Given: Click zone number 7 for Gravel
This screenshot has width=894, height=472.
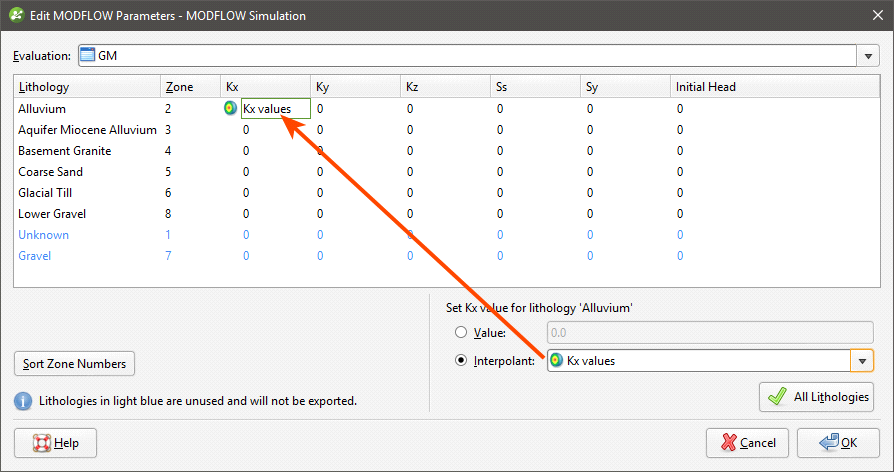Looking at the screenshot, I should pyautogui.click(x=168, y=256).
